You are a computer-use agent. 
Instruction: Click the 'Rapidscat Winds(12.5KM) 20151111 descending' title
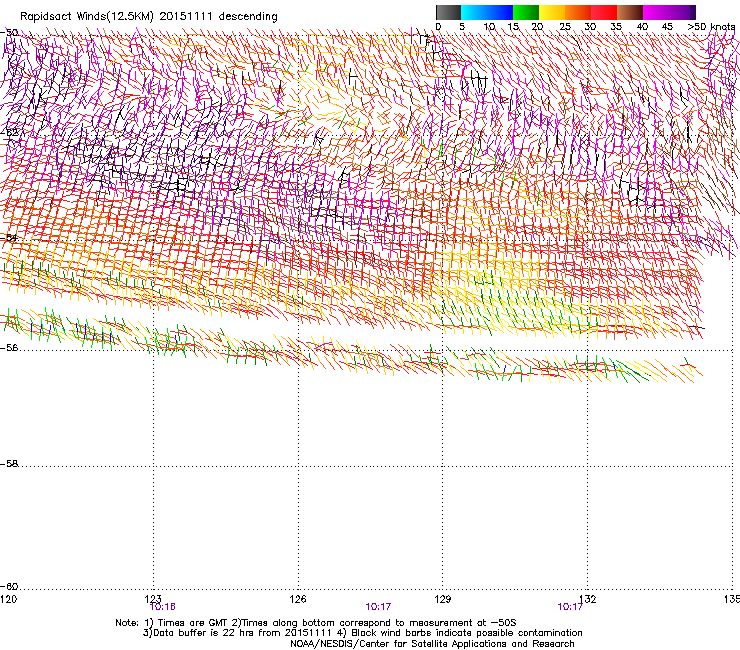point(149,17)
